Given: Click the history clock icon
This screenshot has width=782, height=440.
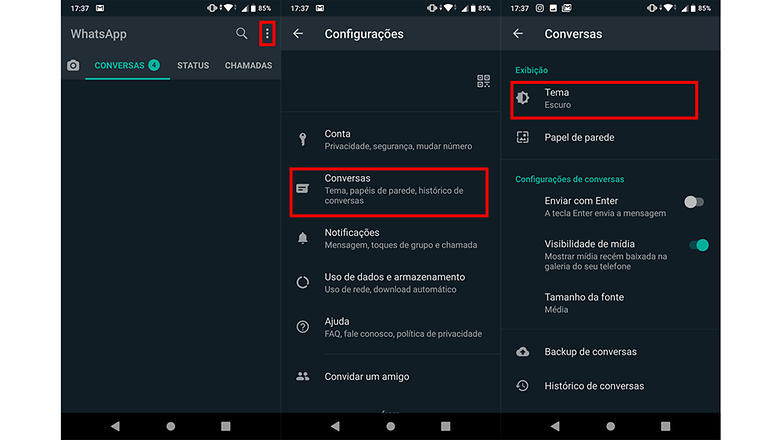Looking at the screenshot, I should (523, 386).
